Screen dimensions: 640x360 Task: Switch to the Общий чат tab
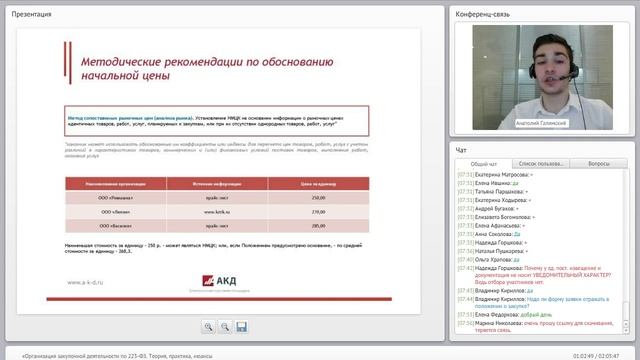tap(484, 164)
